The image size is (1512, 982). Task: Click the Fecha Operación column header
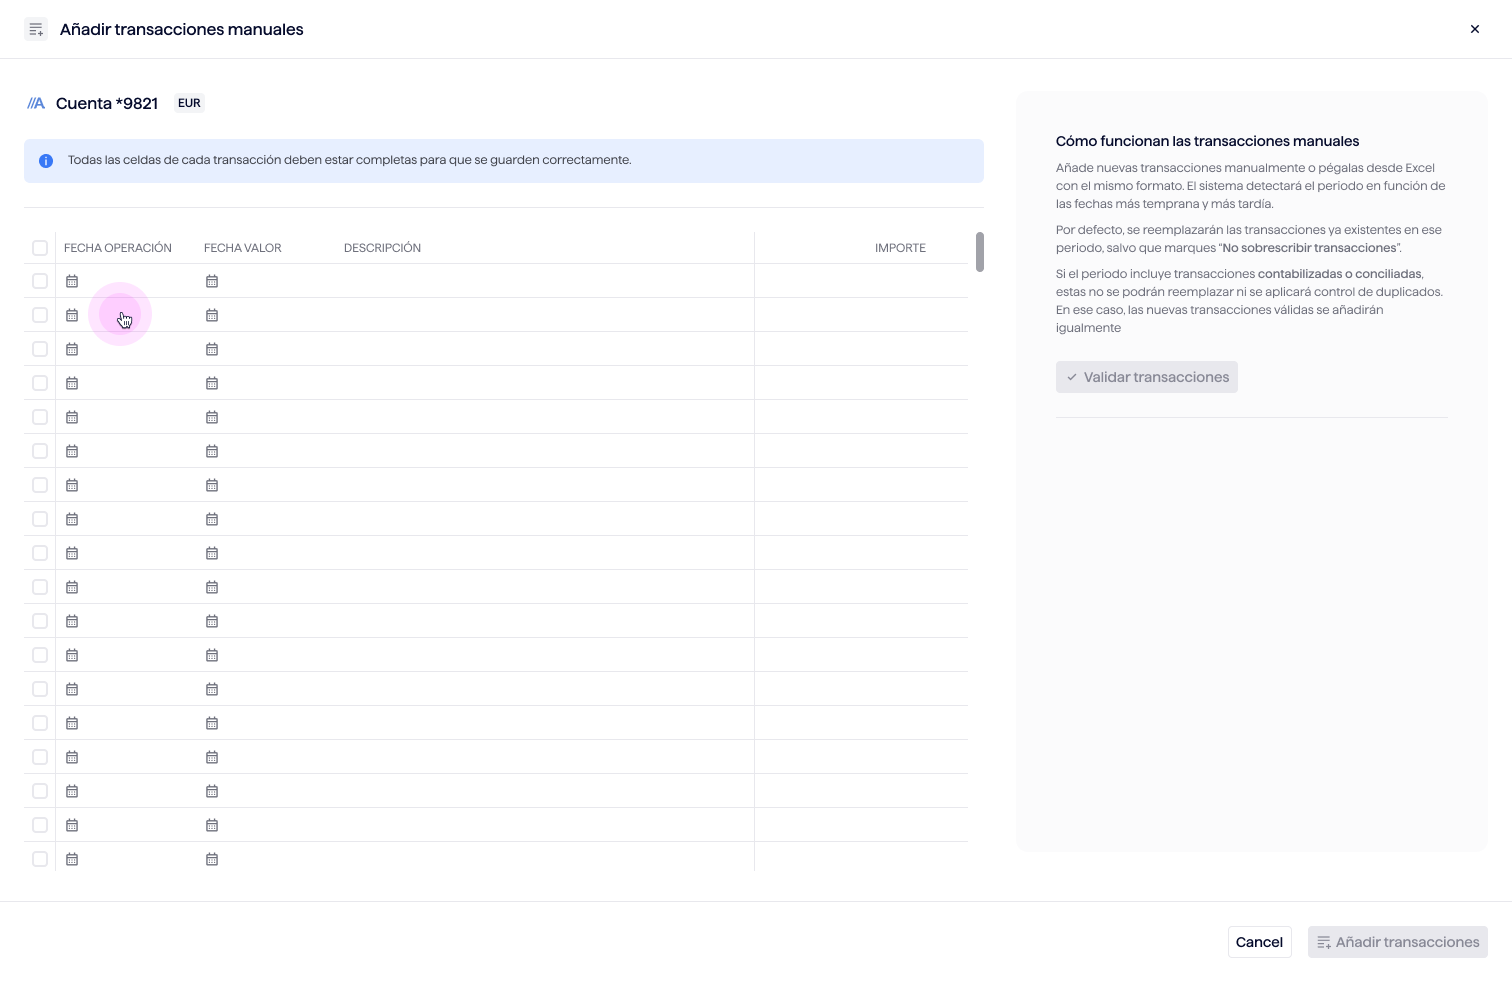(x=118, y=248)
